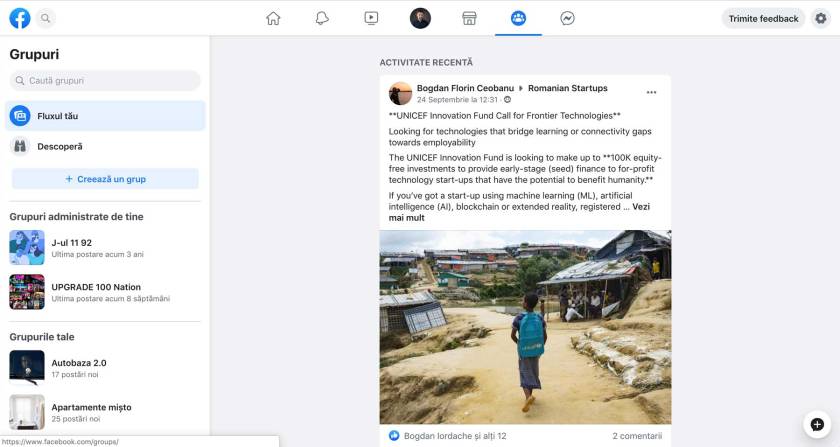Click the Creează un grup button
This screenshot has height=447, width=840.
(x=105, y=179)
